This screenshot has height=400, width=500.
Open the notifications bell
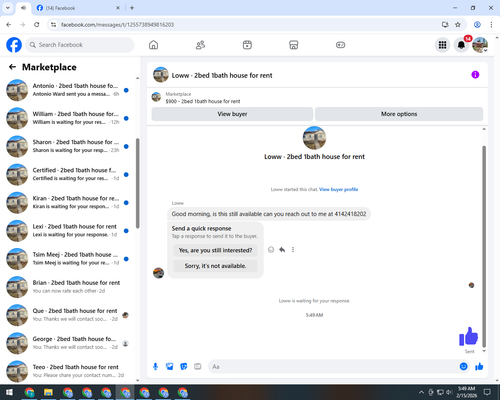[x=461, y=45]
